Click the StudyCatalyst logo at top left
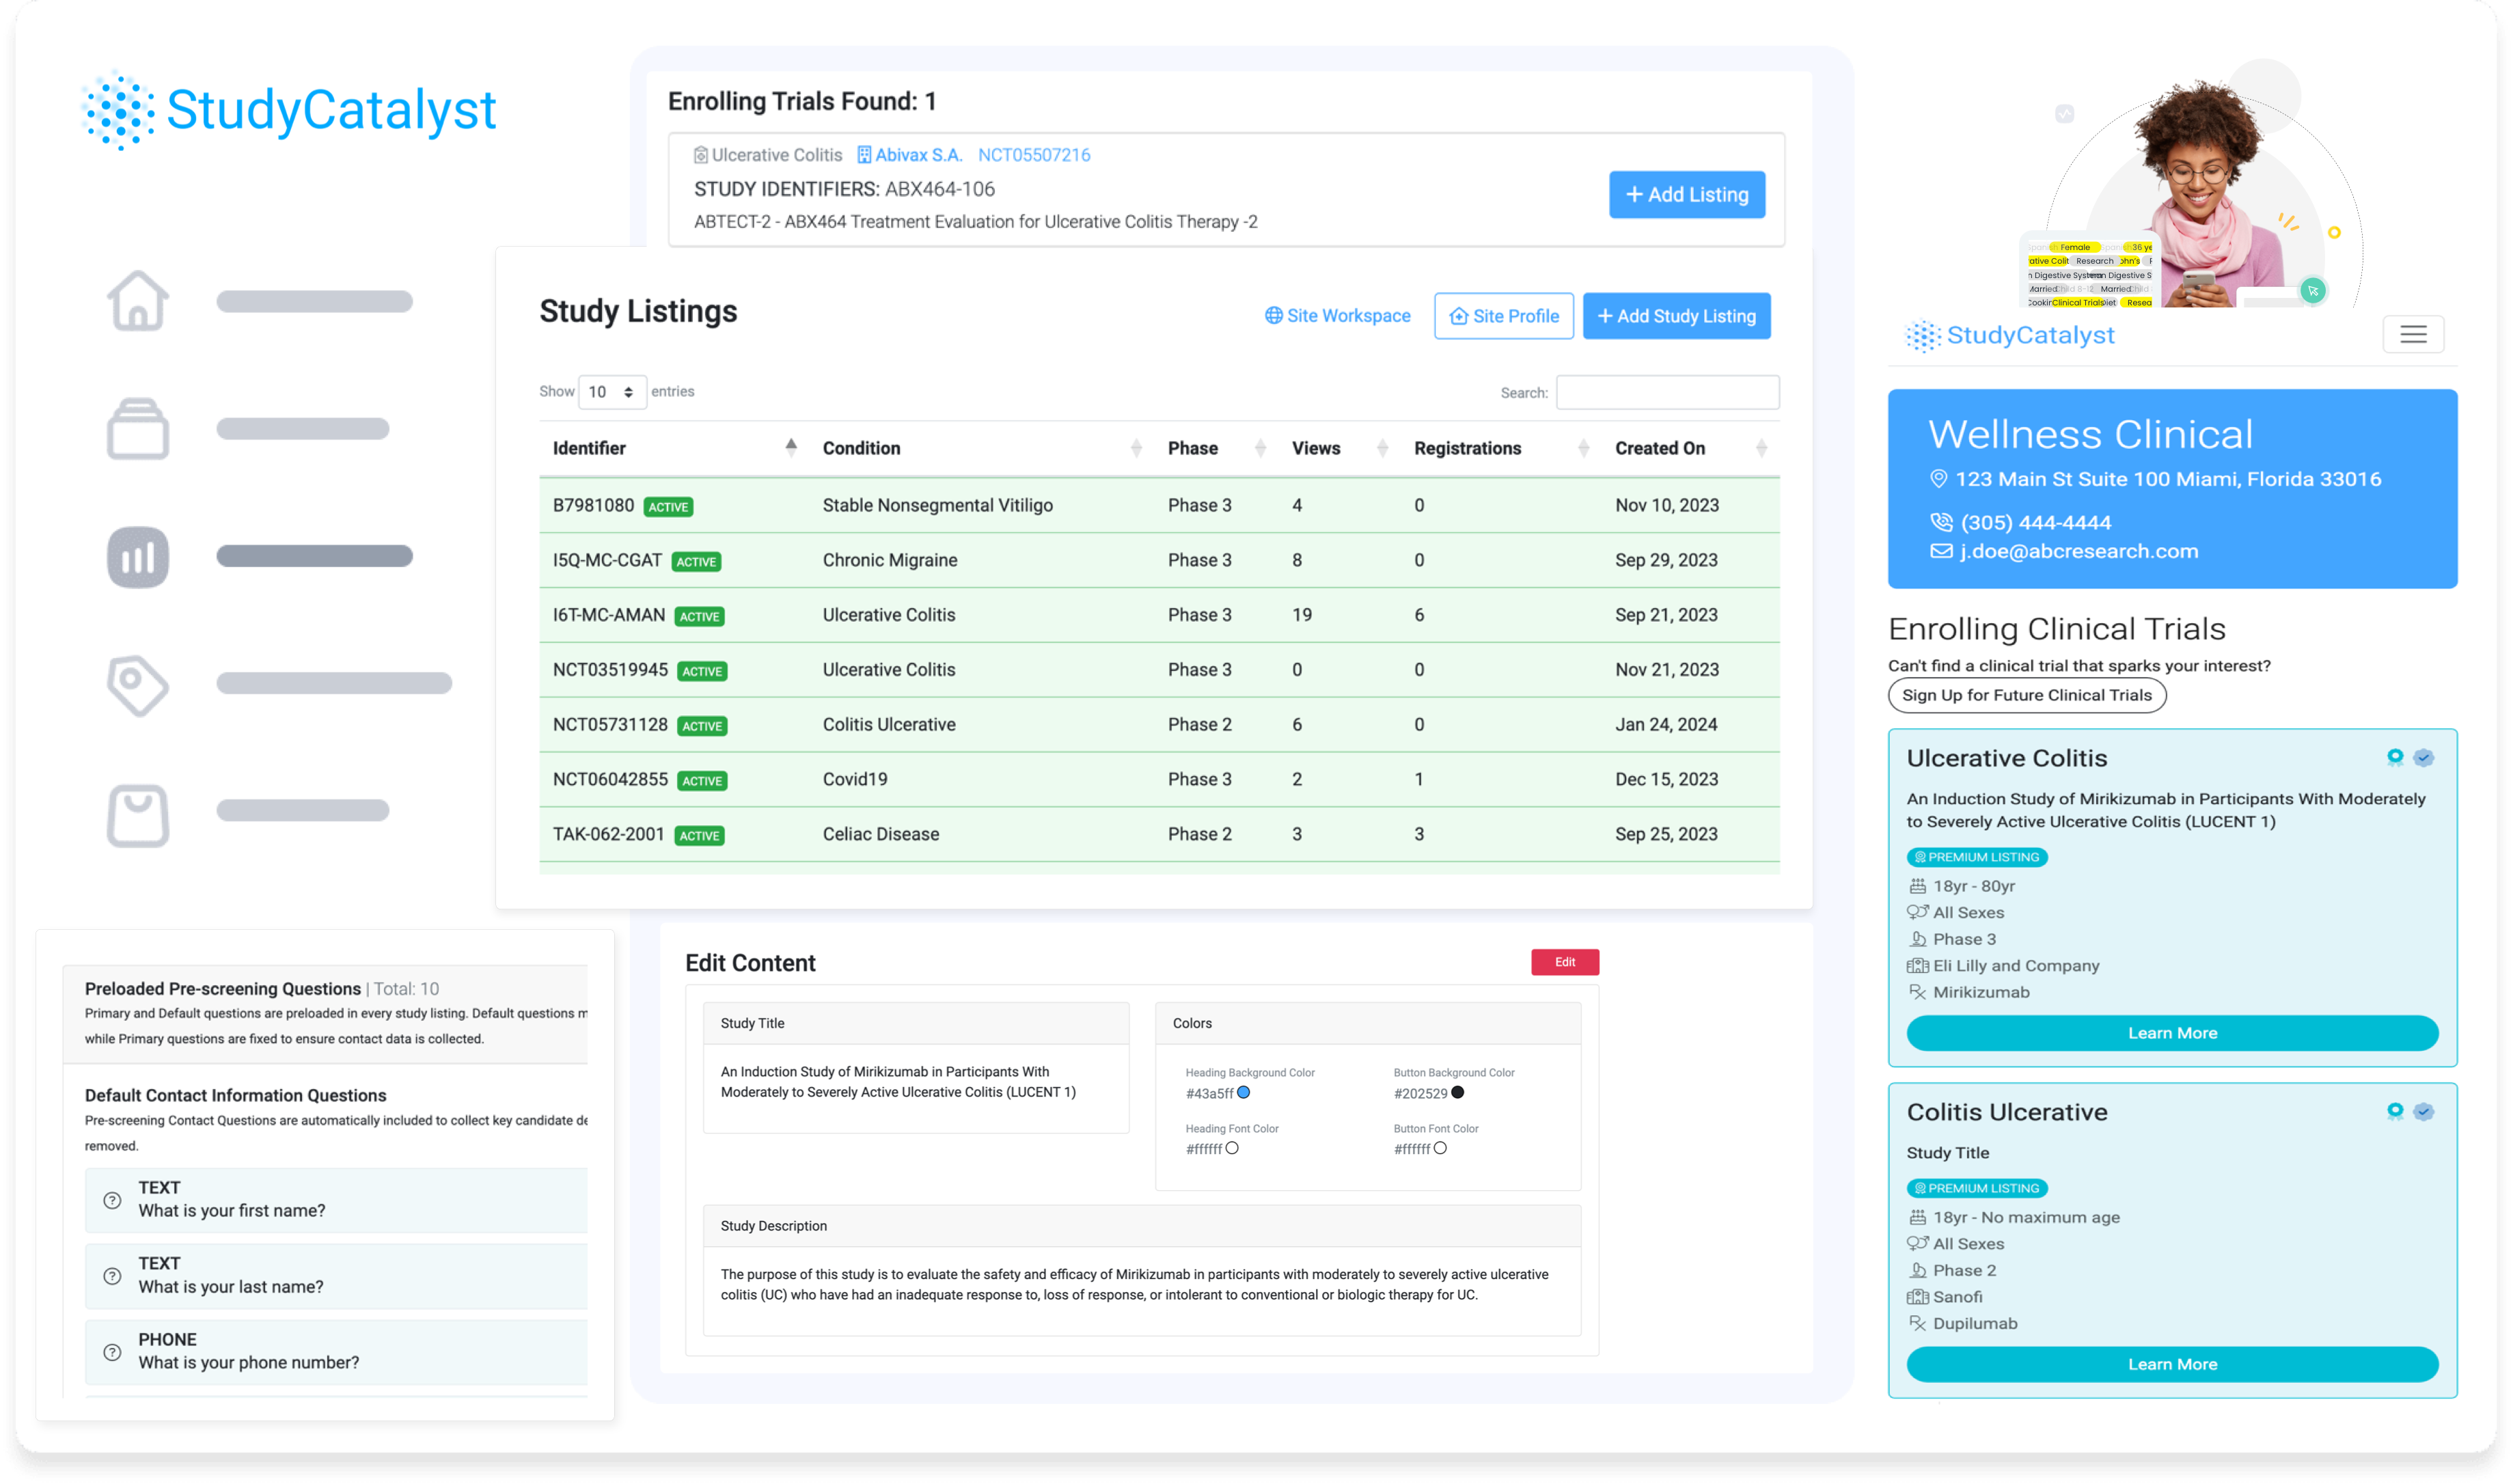The image size is (2513, 1484). (x=289, y=110)
